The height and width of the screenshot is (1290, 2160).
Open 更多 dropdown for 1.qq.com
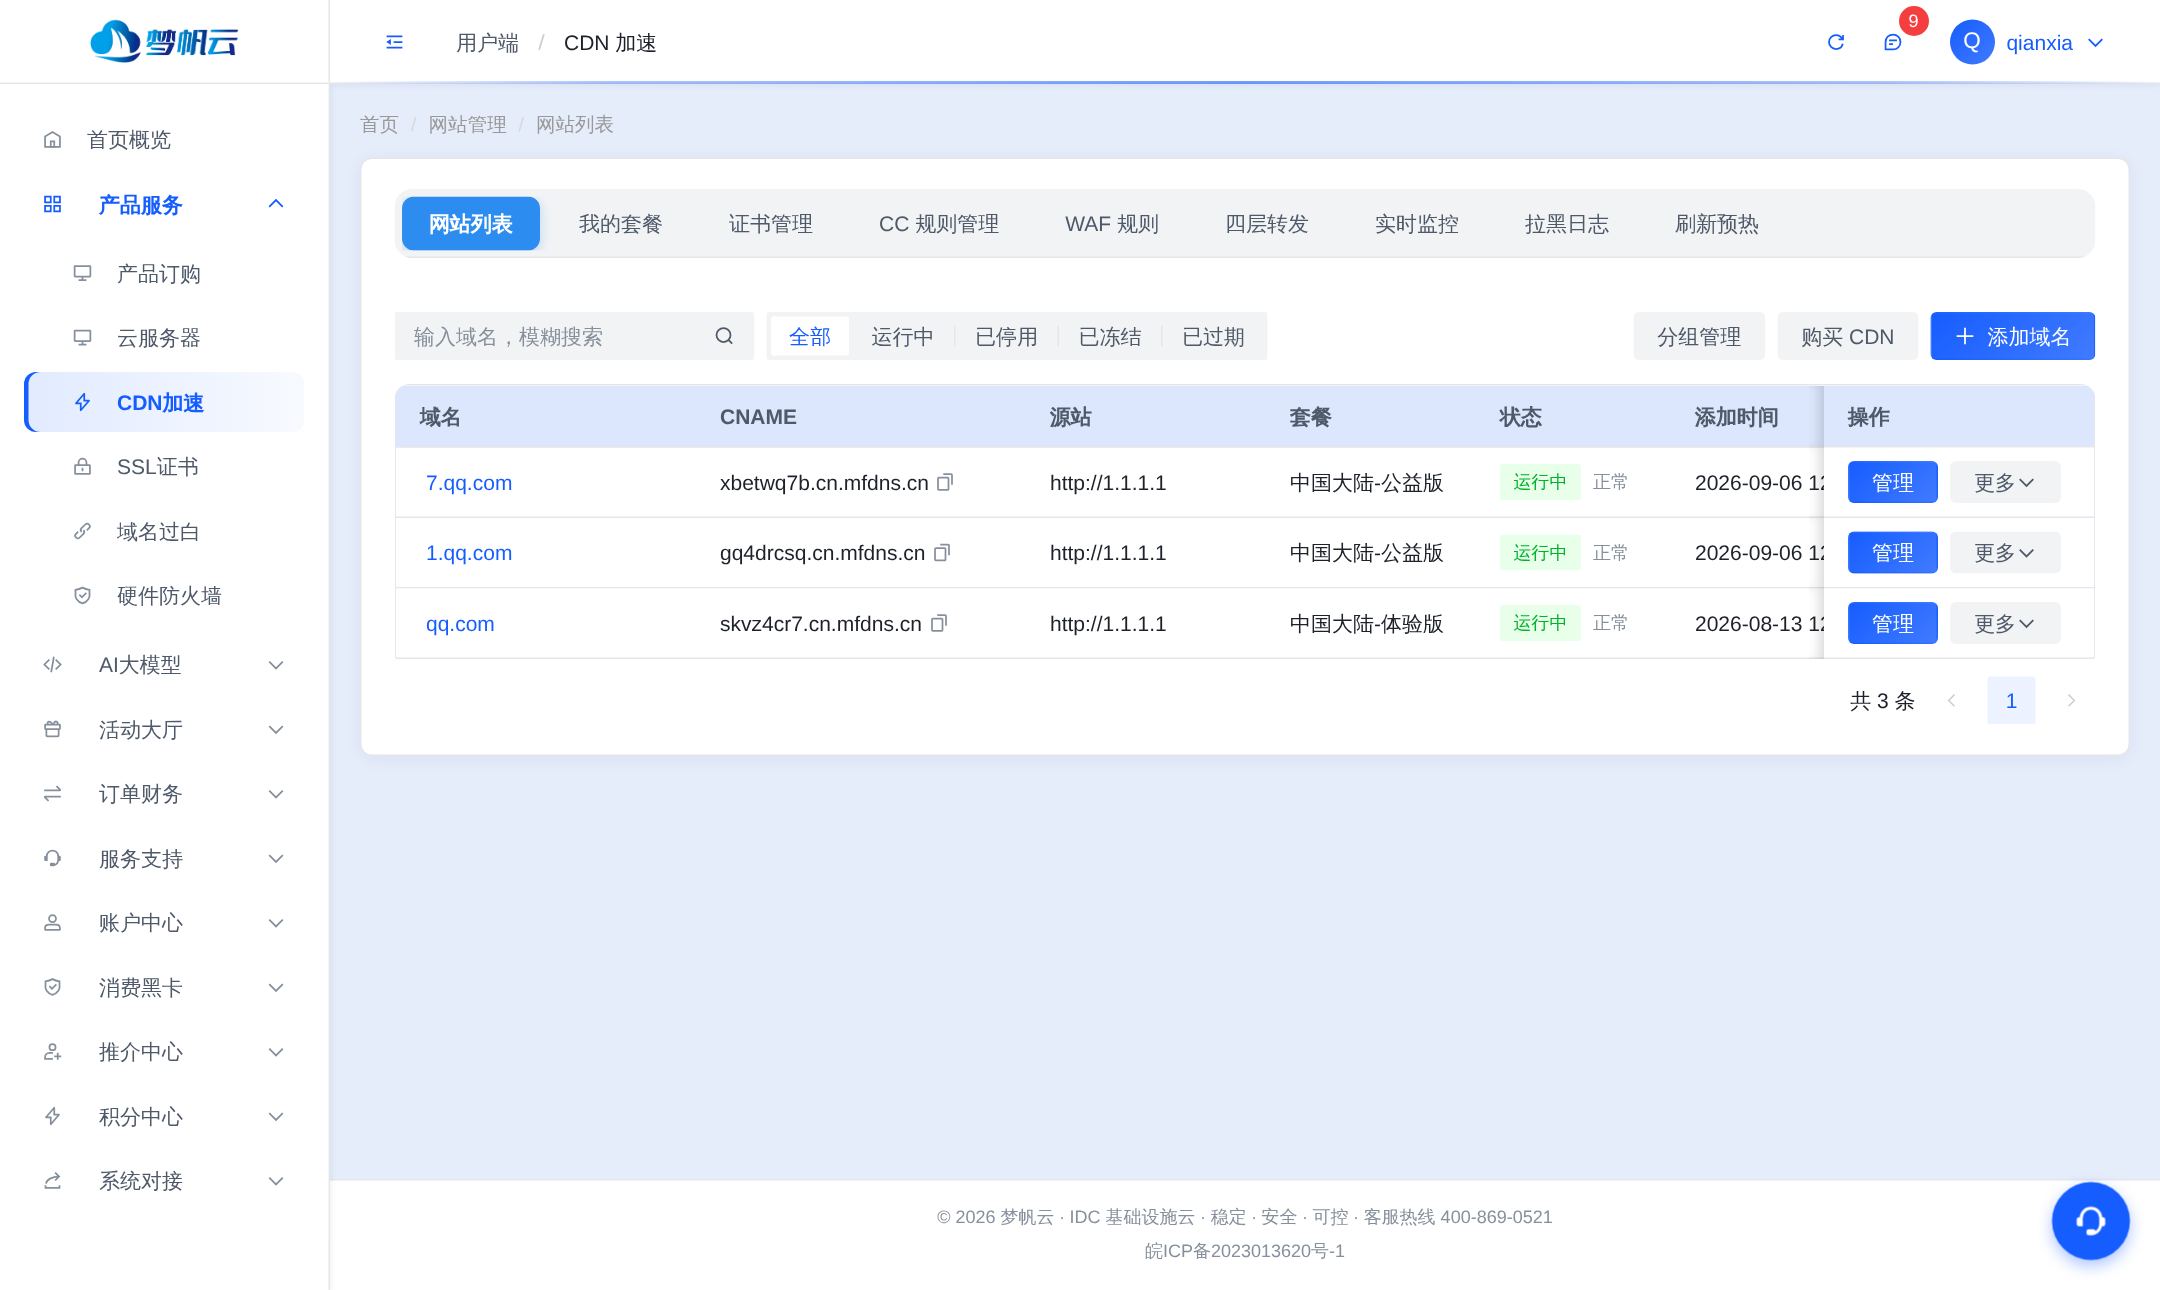[2004, 553]
